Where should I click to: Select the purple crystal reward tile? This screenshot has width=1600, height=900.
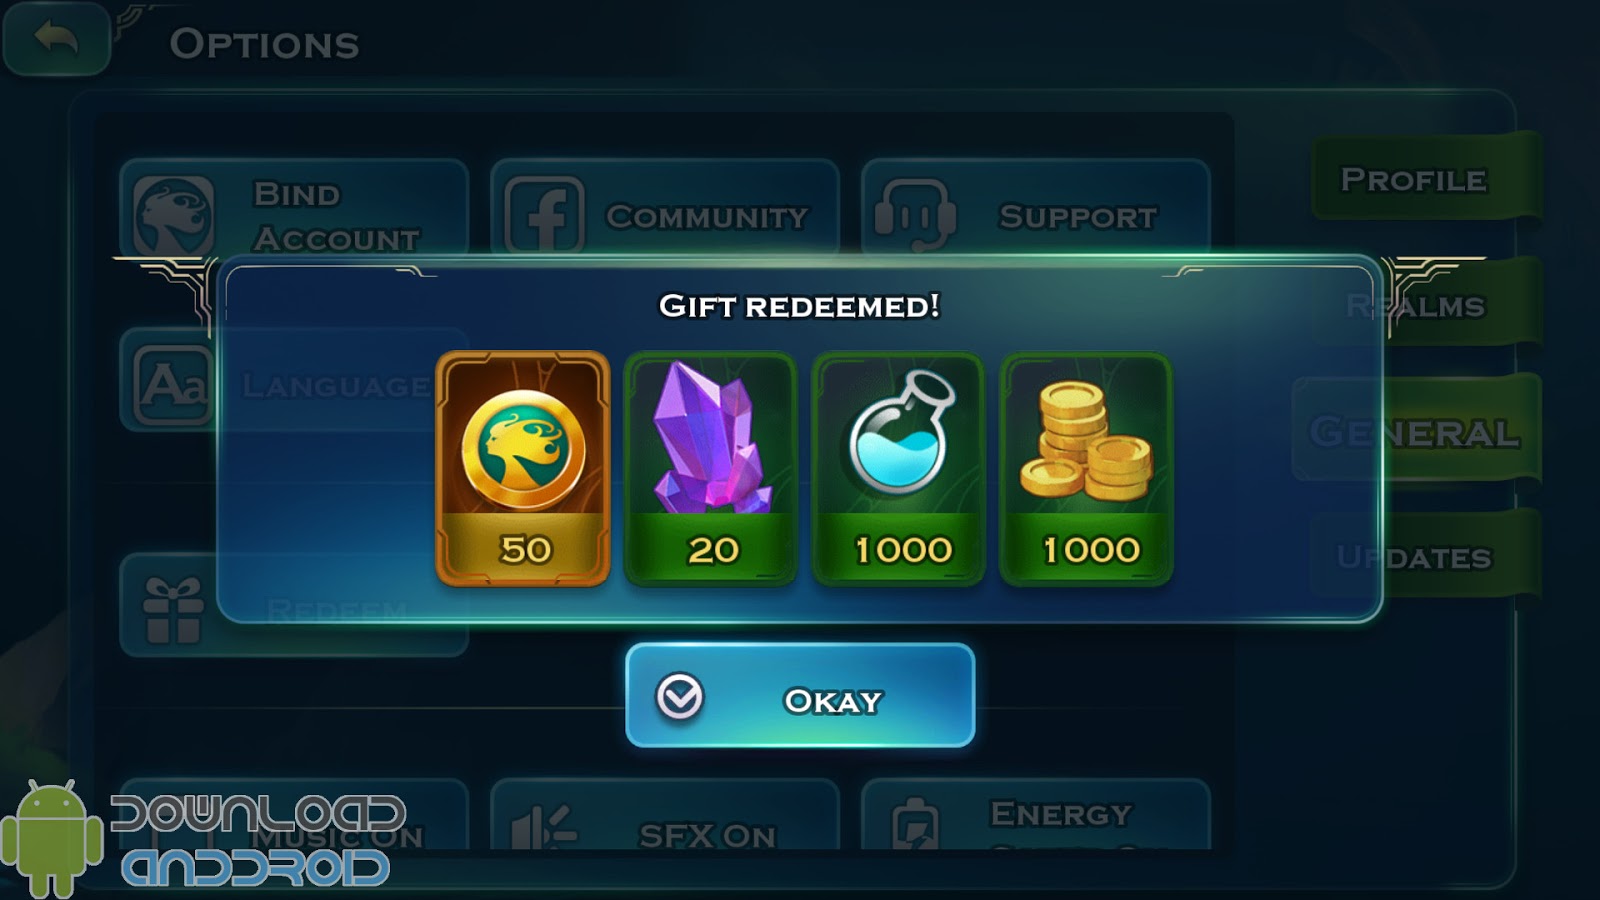710,468
